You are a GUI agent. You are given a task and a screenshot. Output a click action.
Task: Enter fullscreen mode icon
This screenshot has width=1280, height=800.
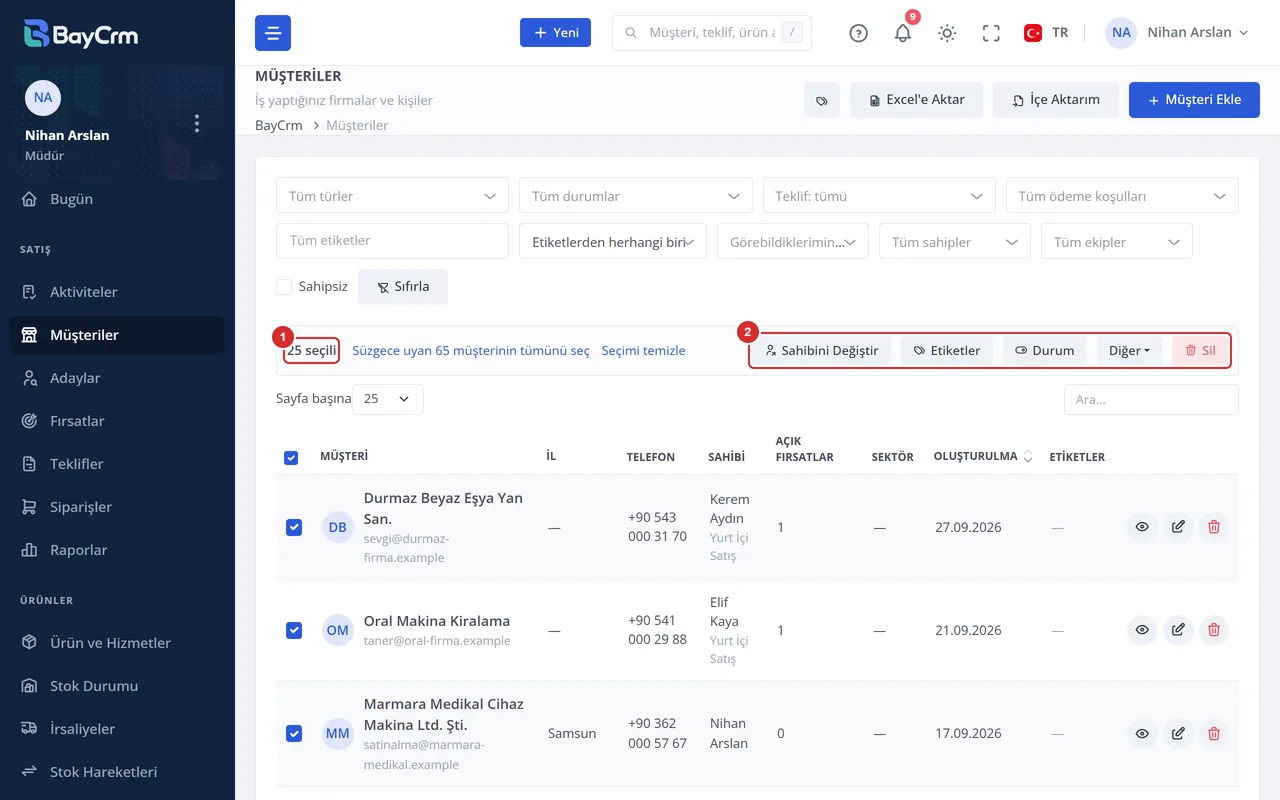pyautogui.click(x=991, y=33)
